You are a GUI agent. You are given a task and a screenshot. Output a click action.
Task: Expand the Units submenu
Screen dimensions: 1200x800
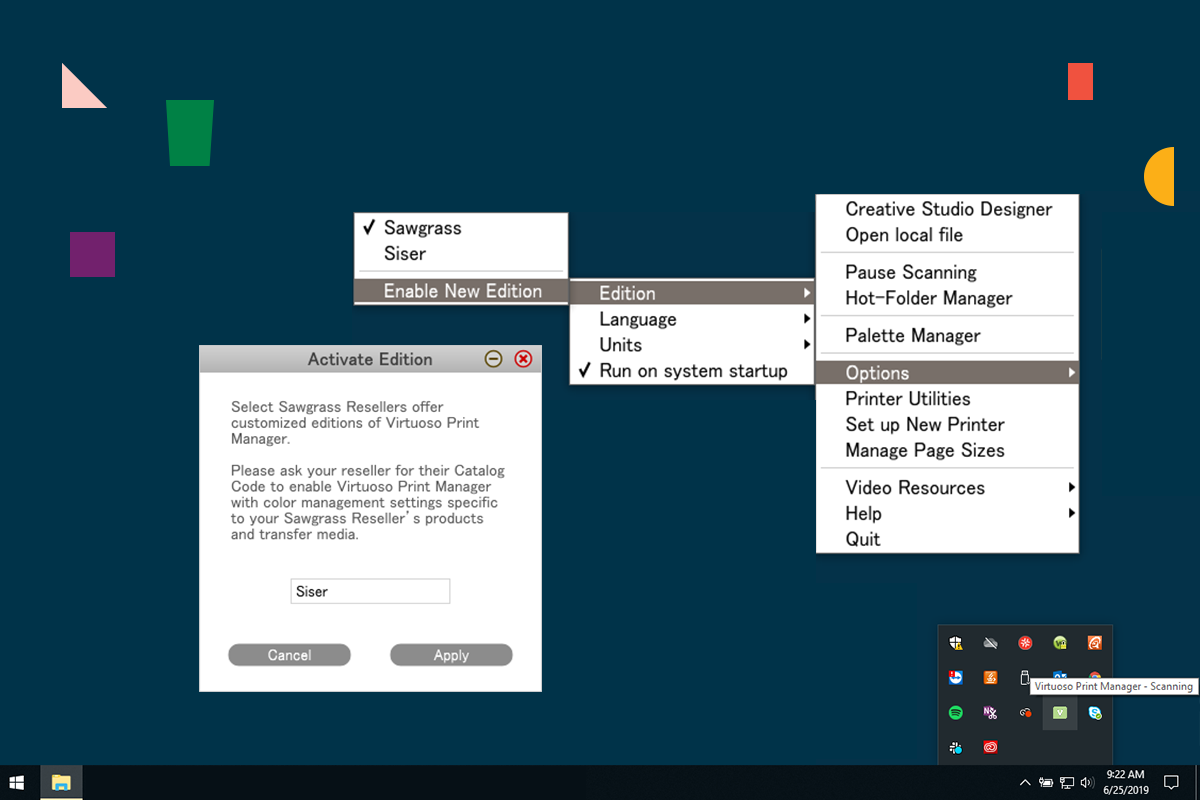[x=693, y=345]
